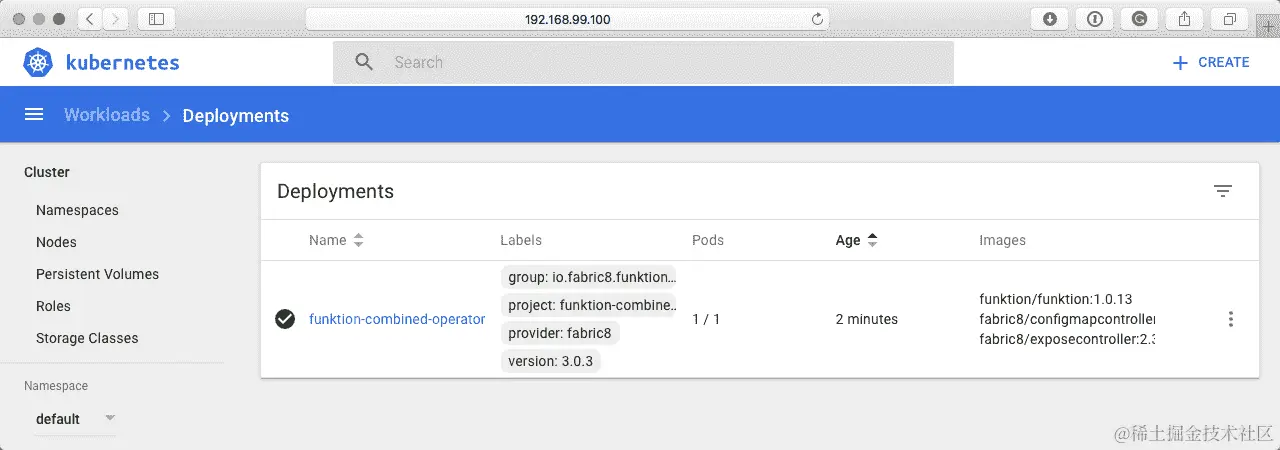Open Safari downloads icon
Screen dimensions: 1280x450
(1050, 19)
